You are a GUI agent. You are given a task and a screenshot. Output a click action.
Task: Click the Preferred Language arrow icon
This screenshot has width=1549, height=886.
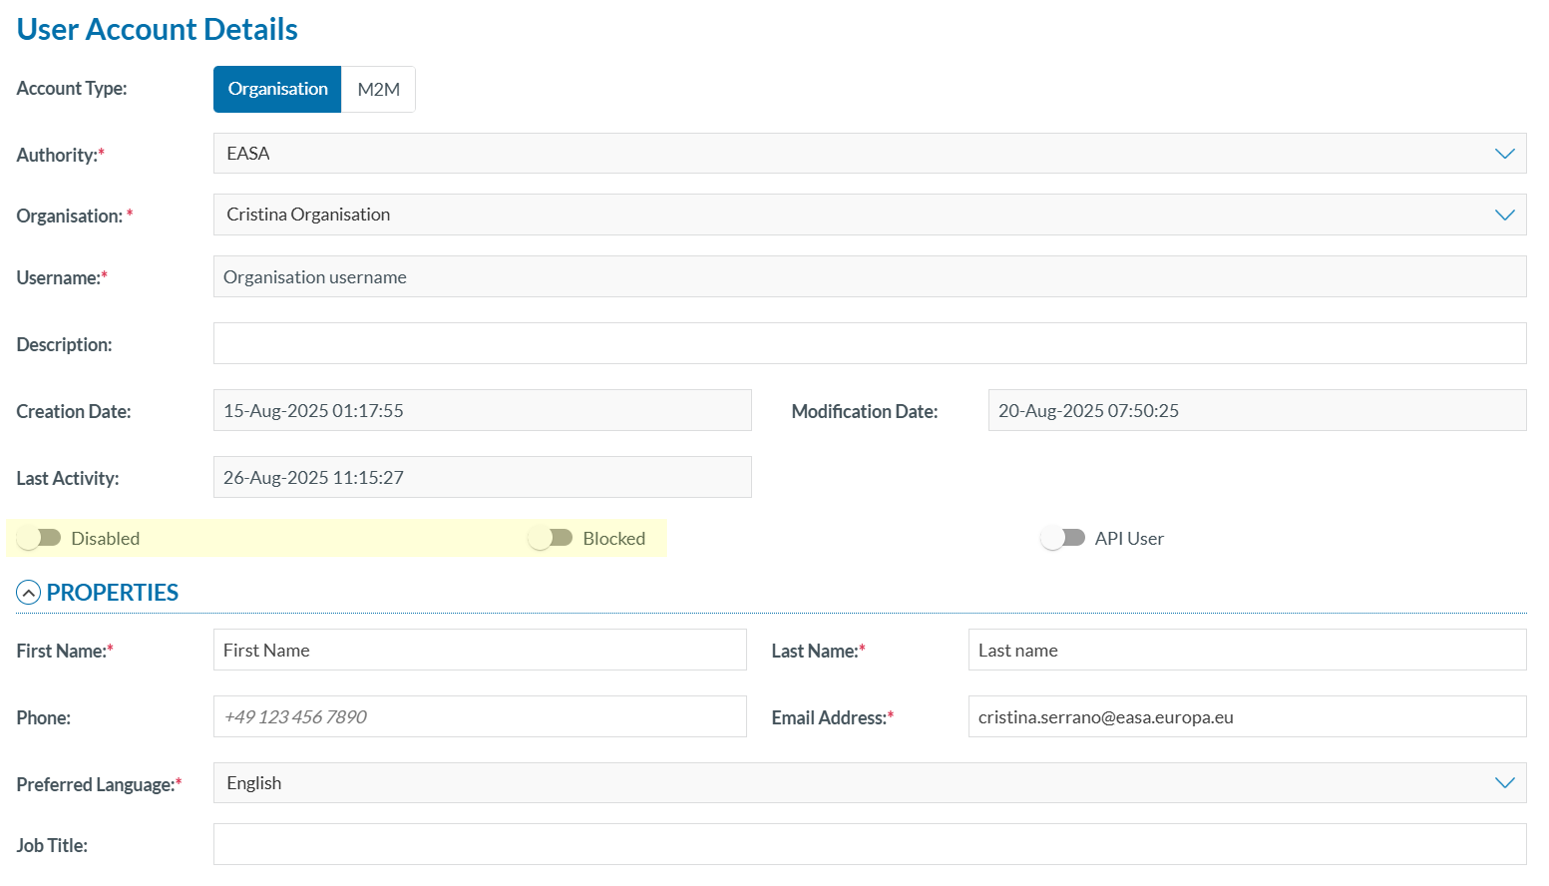pos(1504,783)
